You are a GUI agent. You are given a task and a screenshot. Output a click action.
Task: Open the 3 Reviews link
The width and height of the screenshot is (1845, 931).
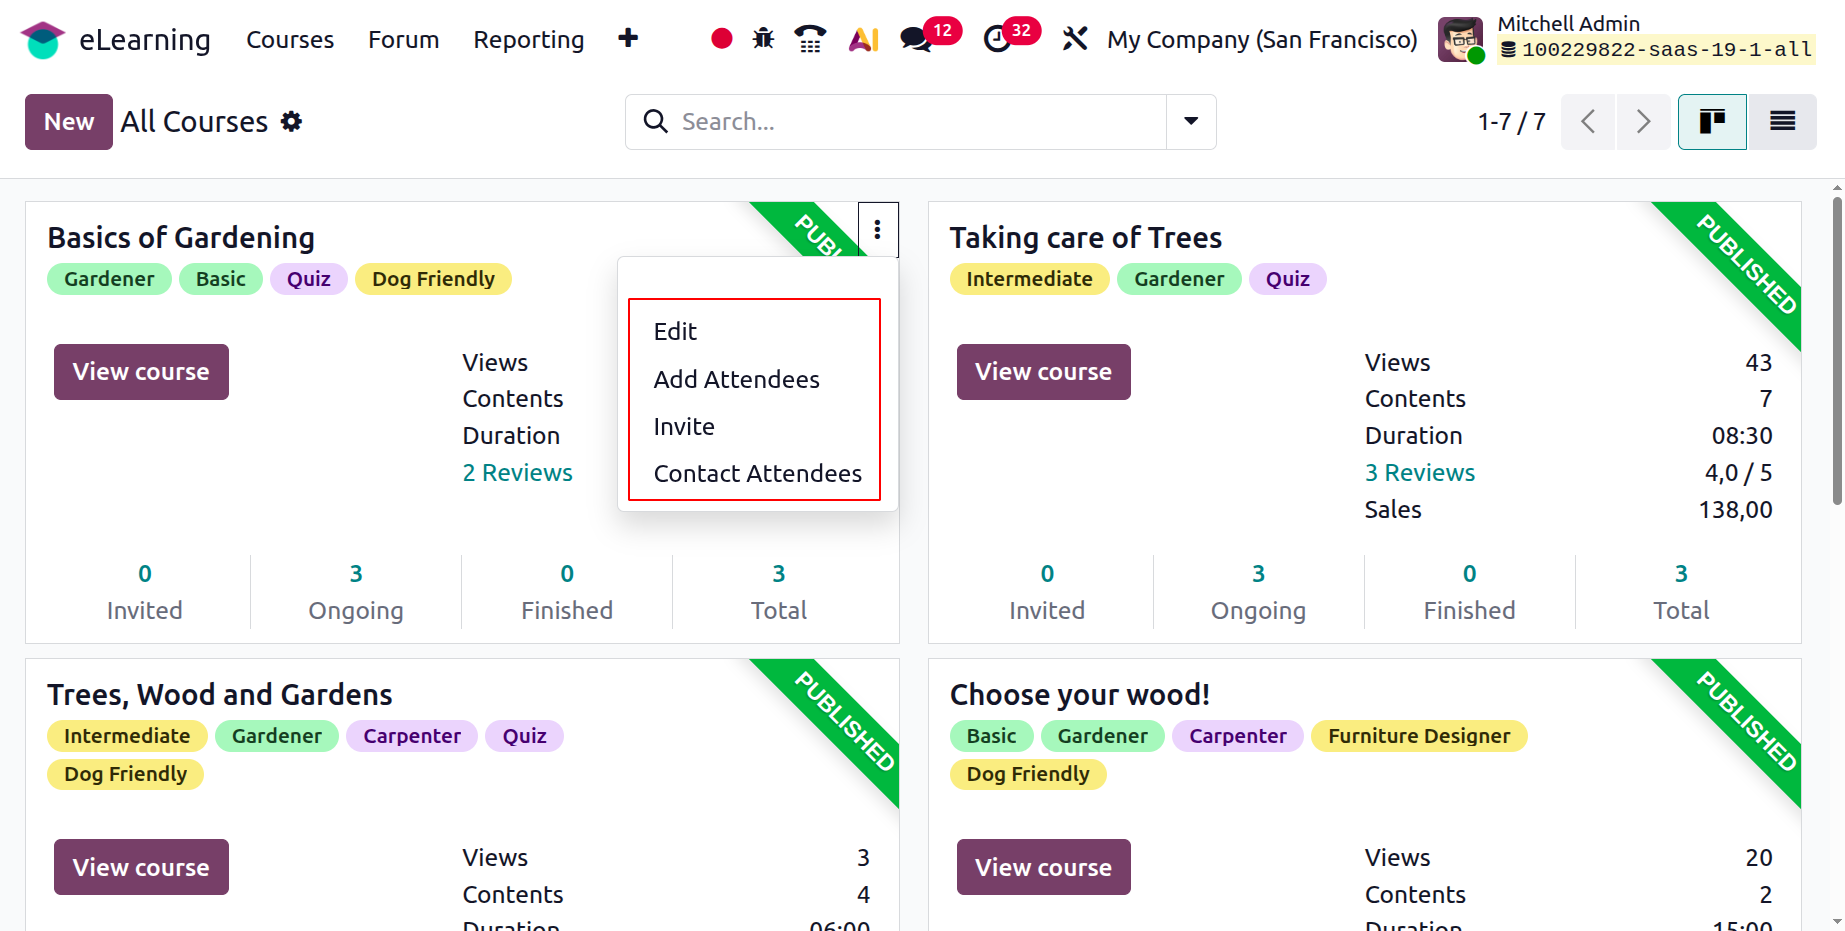point(1419,473)
